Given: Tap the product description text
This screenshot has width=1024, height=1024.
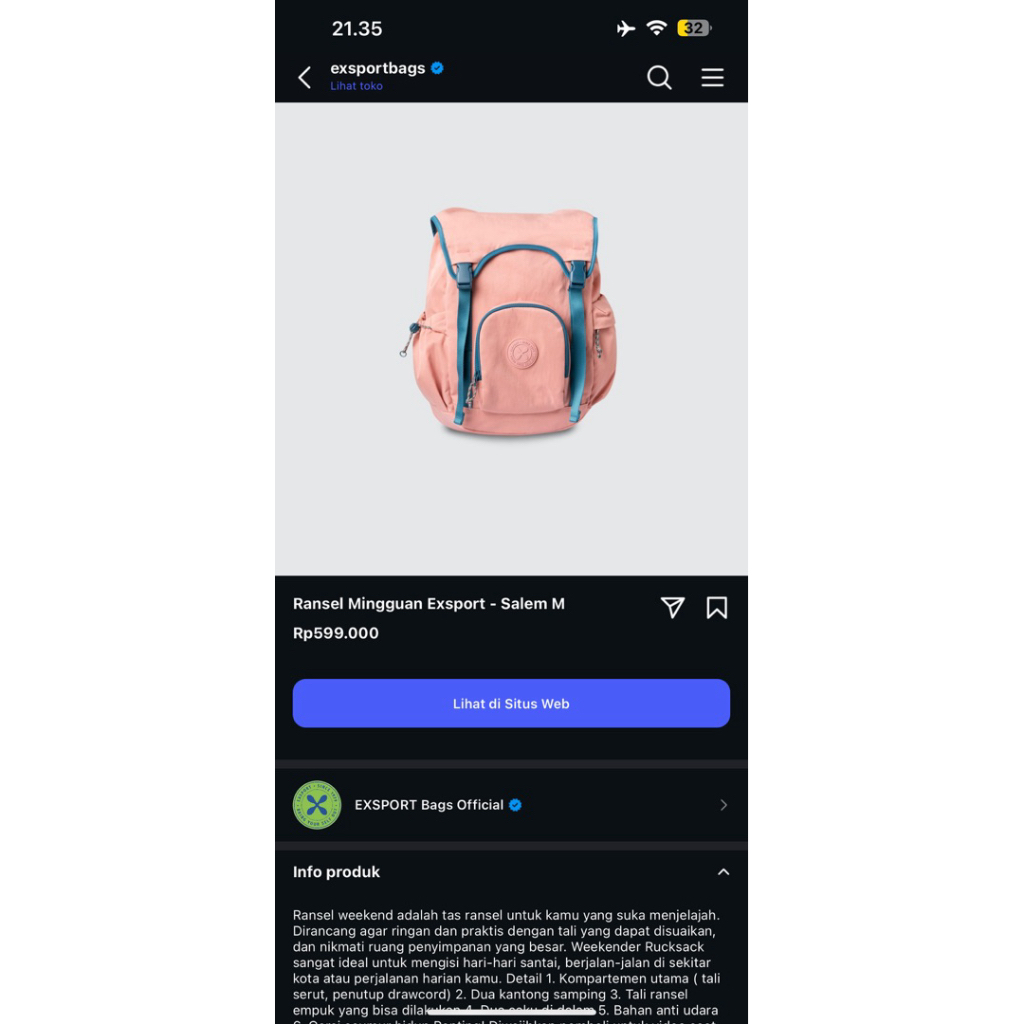Looking at the screenshot, I should click(507, 963).
